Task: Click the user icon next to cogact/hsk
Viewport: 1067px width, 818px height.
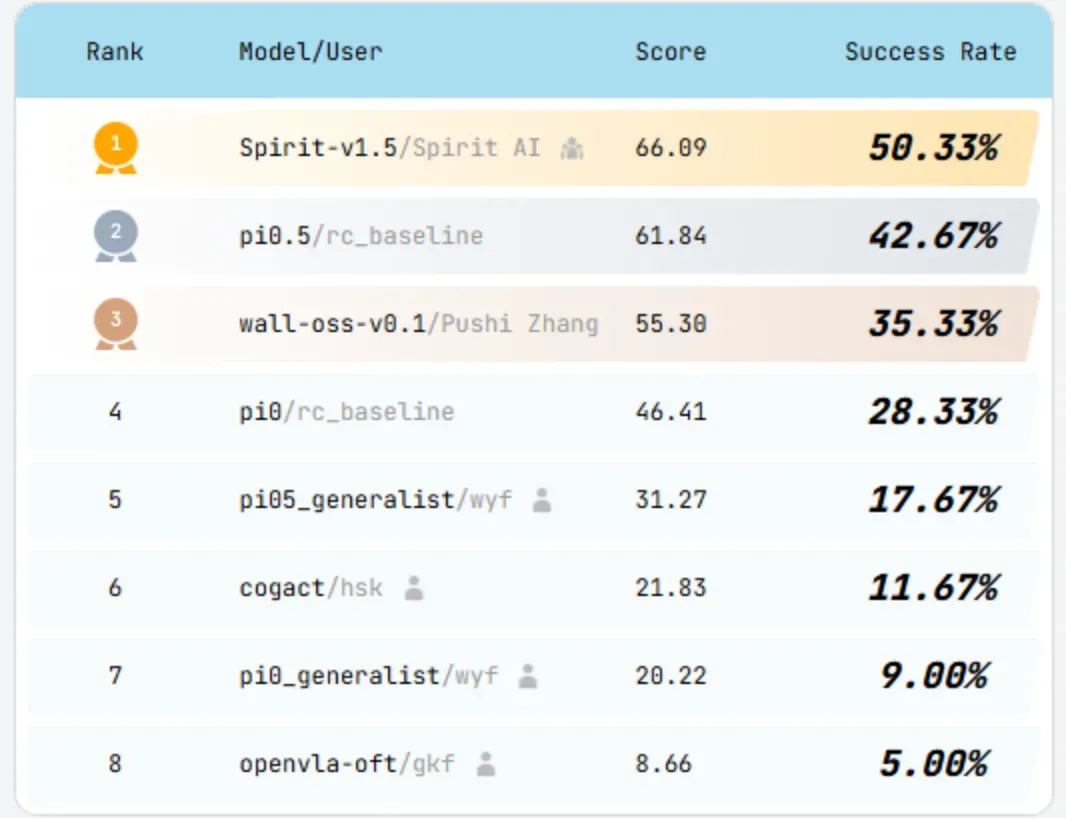Action: point(414,588)
